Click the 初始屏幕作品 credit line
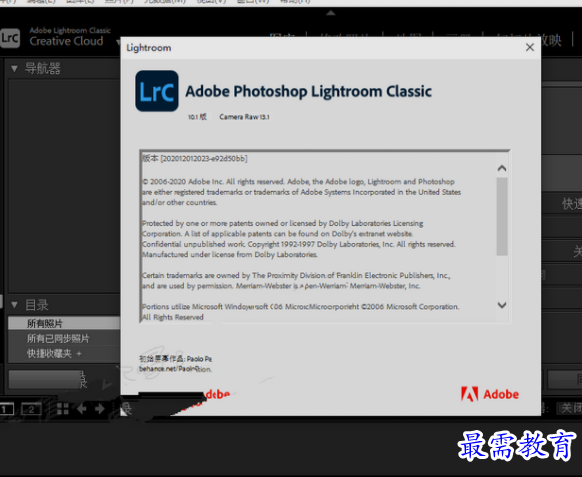This screenshot has width=582, height=477. point(175,359)
